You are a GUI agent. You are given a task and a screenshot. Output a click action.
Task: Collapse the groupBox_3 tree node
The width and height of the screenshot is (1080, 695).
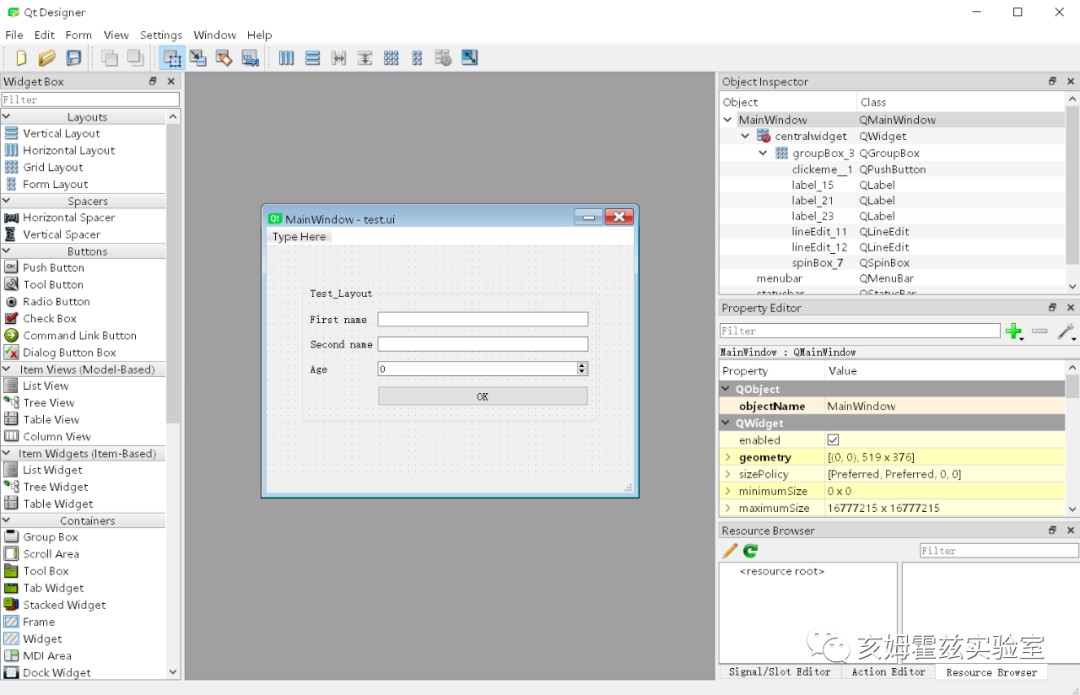coord(762,152)
